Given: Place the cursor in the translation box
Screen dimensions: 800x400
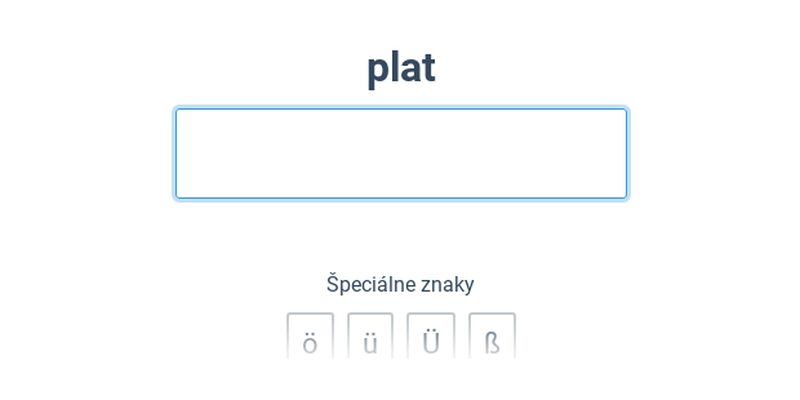Looking at the screenshot, I should click(401, 153).
